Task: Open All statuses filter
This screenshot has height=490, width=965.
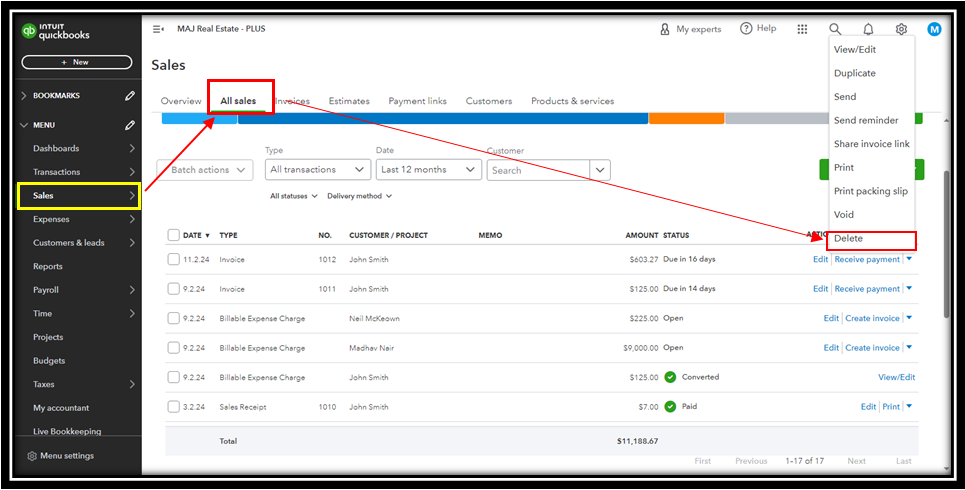Action: point(294,196)
